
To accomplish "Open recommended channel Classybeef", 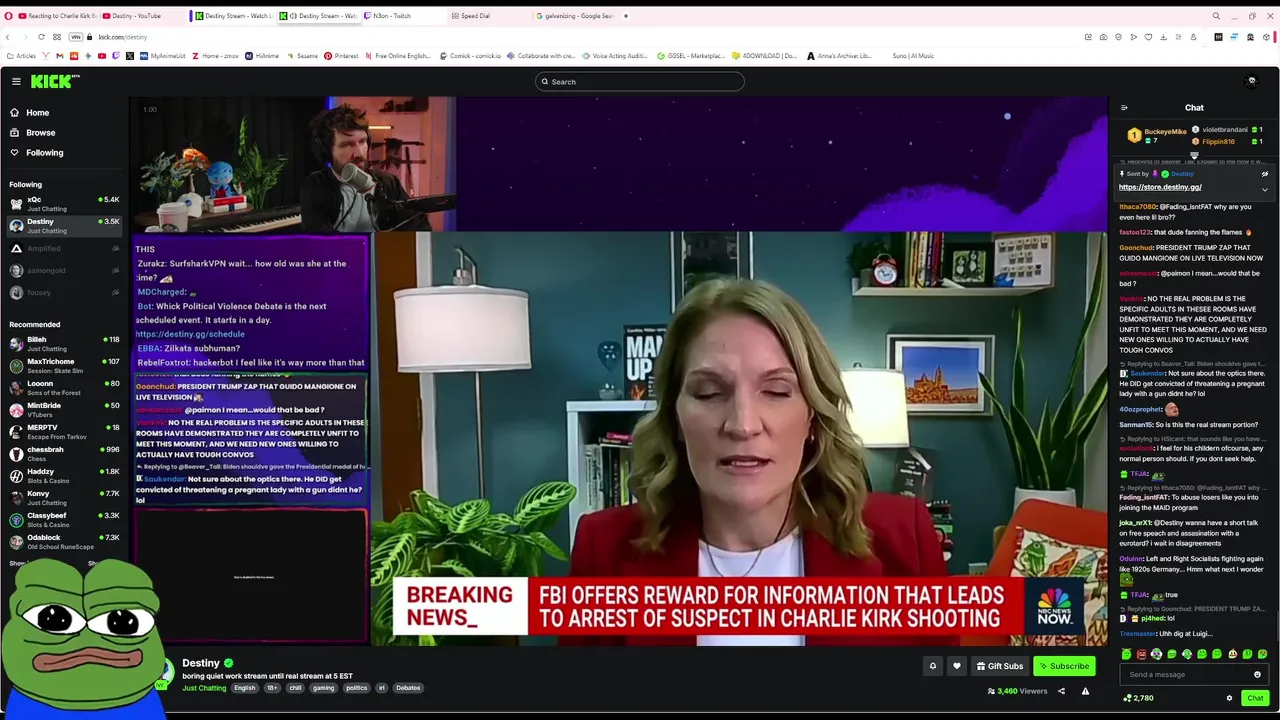I will click(64, 519).
